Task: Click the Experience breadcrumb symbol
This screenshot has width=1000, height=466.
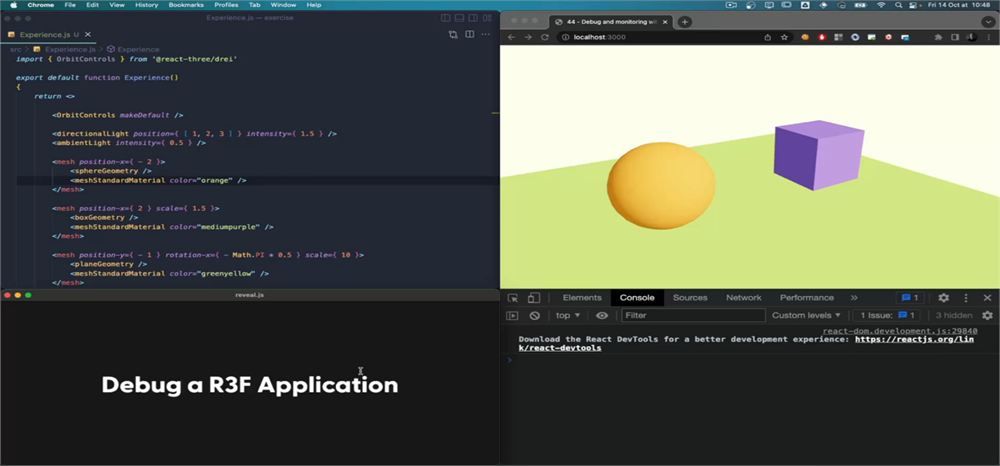Action: (x=133, y=49)
